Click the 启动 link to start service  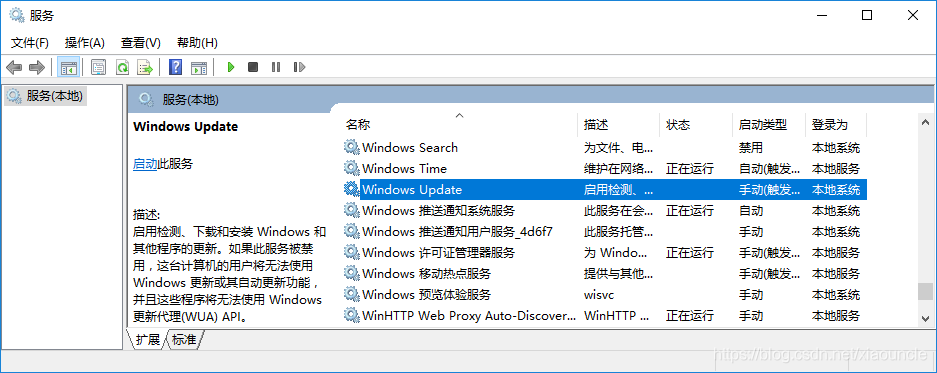point(145,164)
